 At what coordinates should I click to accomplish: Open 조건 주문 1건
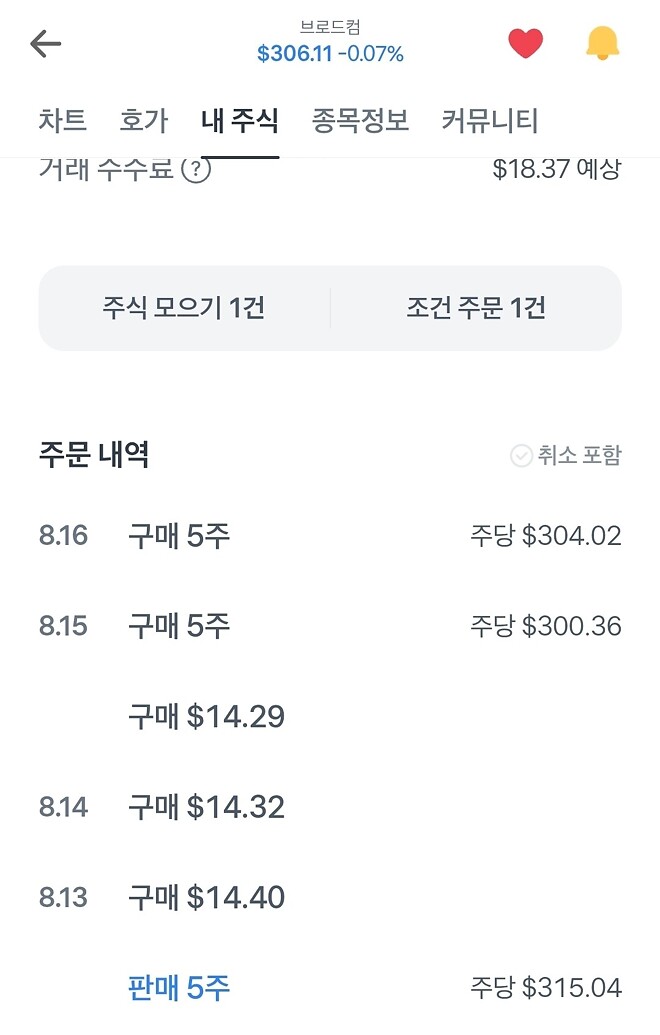tap(477, 308)
